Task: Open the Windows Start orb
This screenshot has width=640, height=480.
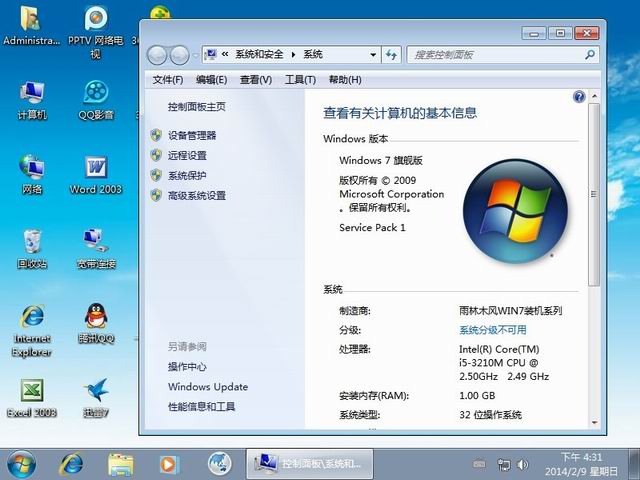Action: [x=21, y=464]
